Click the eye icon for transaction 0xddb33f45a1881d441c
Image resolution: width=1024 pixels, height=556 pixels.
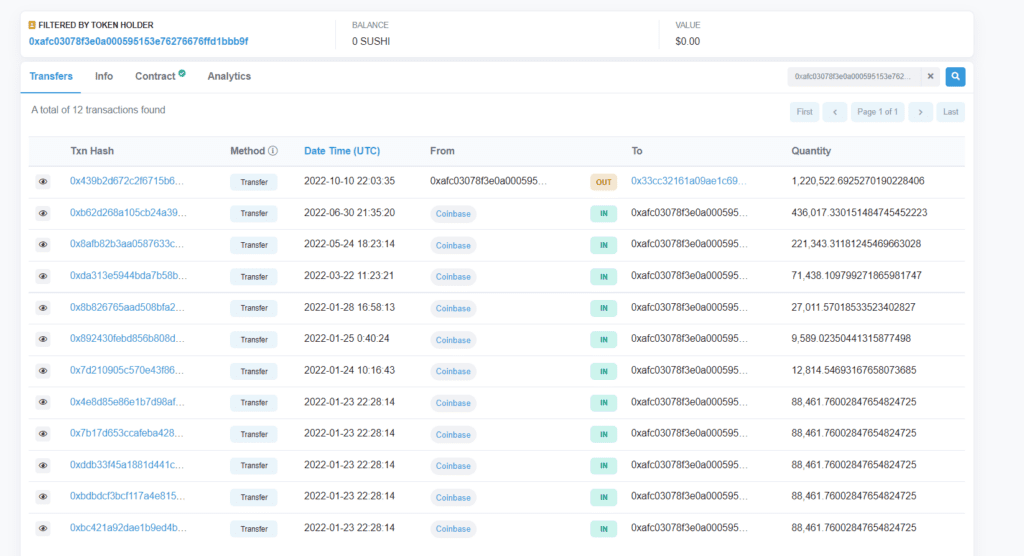(43, 465)
